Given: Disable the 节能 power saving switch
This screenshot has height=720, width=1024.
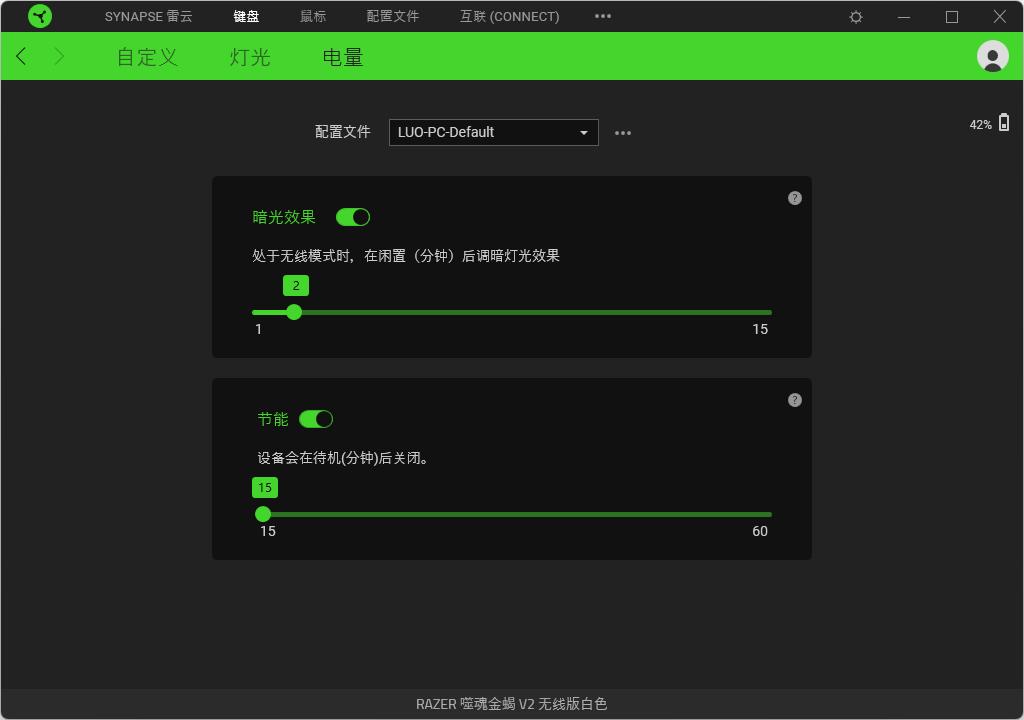Looking at the screenshot, I should pos(316,418).
